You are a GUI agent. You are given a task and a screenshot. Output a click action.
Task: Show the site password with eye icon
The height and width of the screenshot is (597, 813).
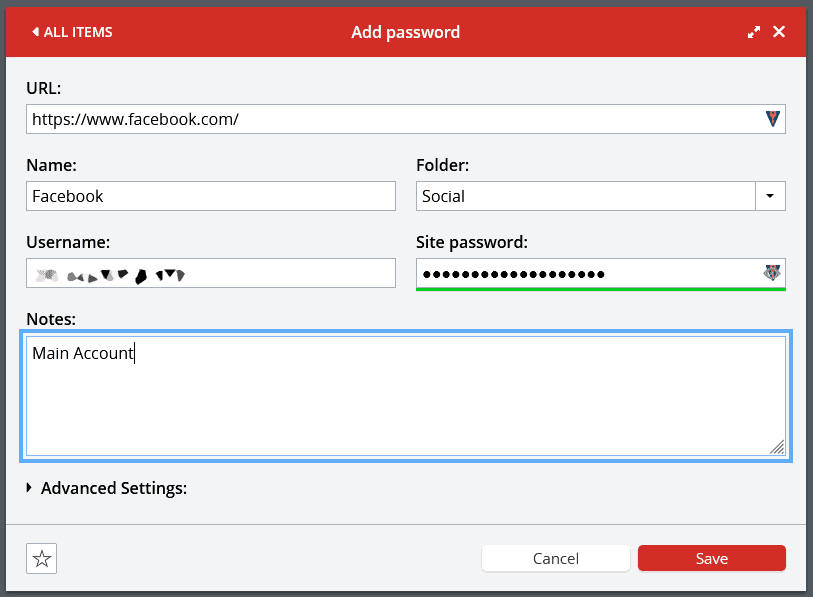coord(772,272)
